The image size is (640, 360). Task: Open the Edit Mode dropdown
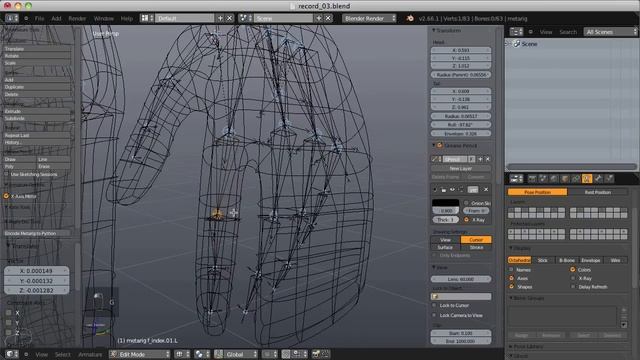pos(140,354)
